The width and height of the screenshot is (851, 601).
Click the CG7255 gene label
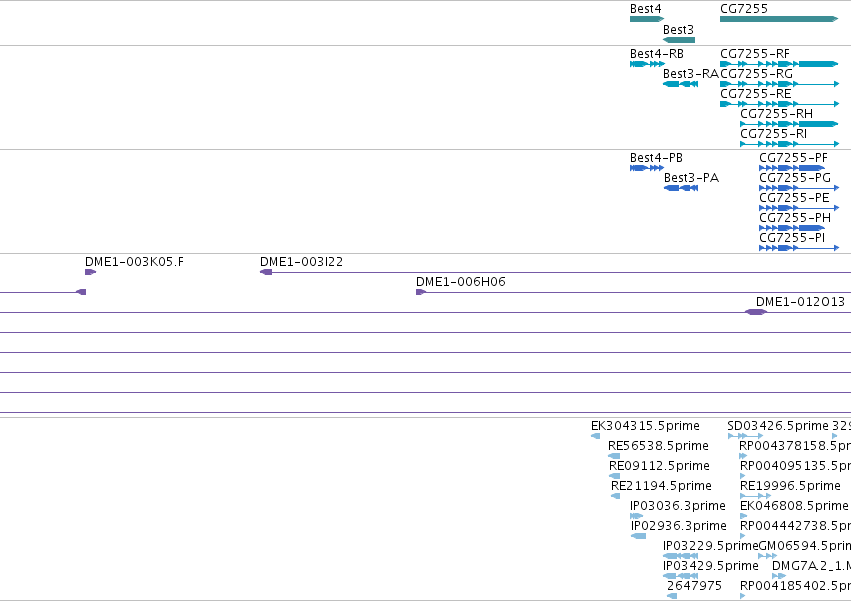pyautogui.click(x=744, y=9)
